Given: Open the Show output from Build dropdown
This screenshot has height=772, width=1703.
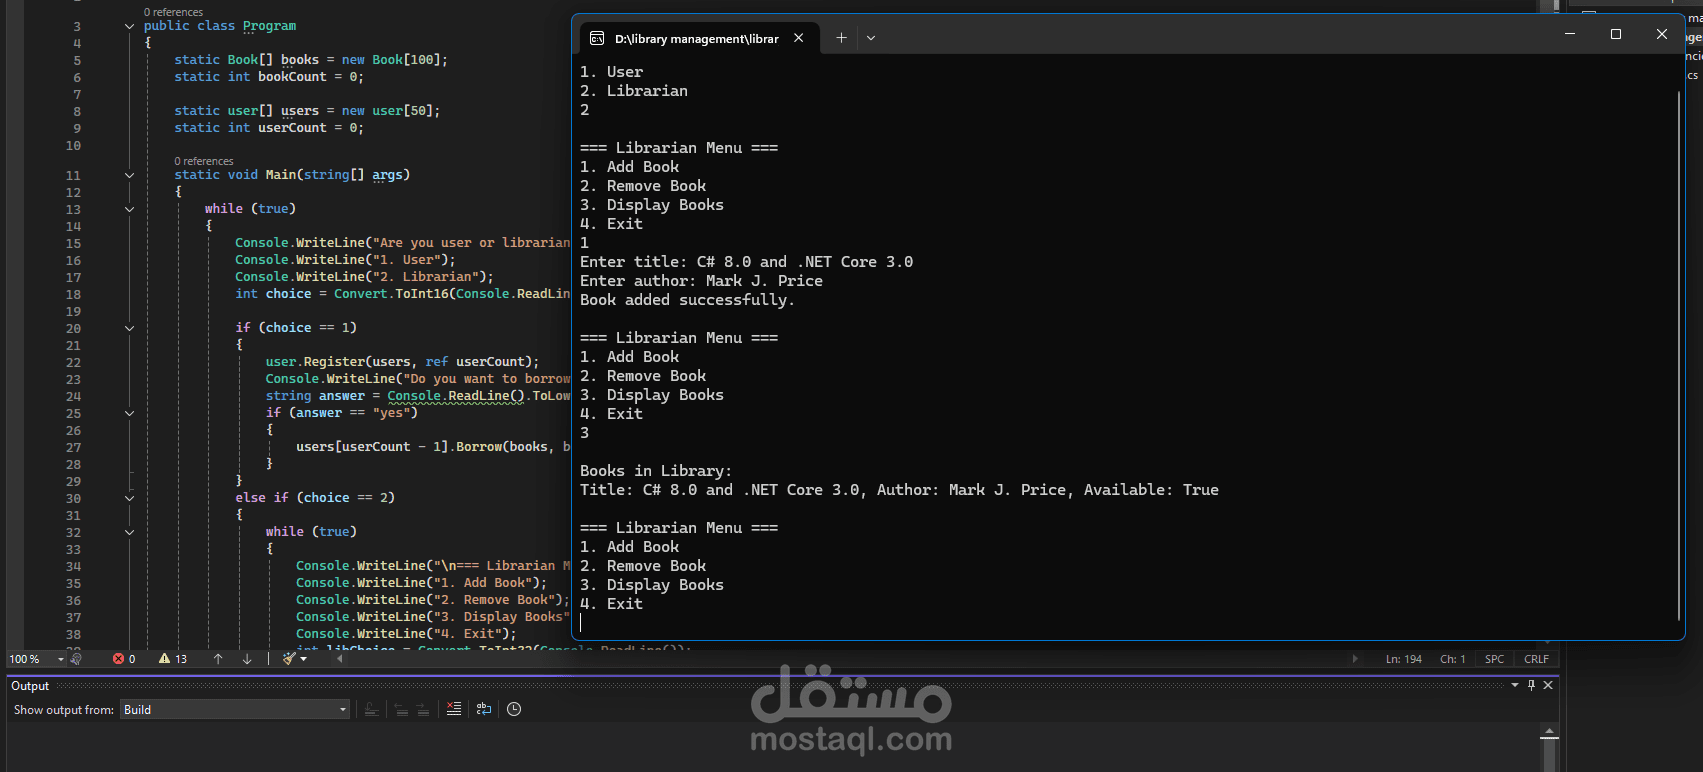Looking at the screenshot, I should click(235, 710).
